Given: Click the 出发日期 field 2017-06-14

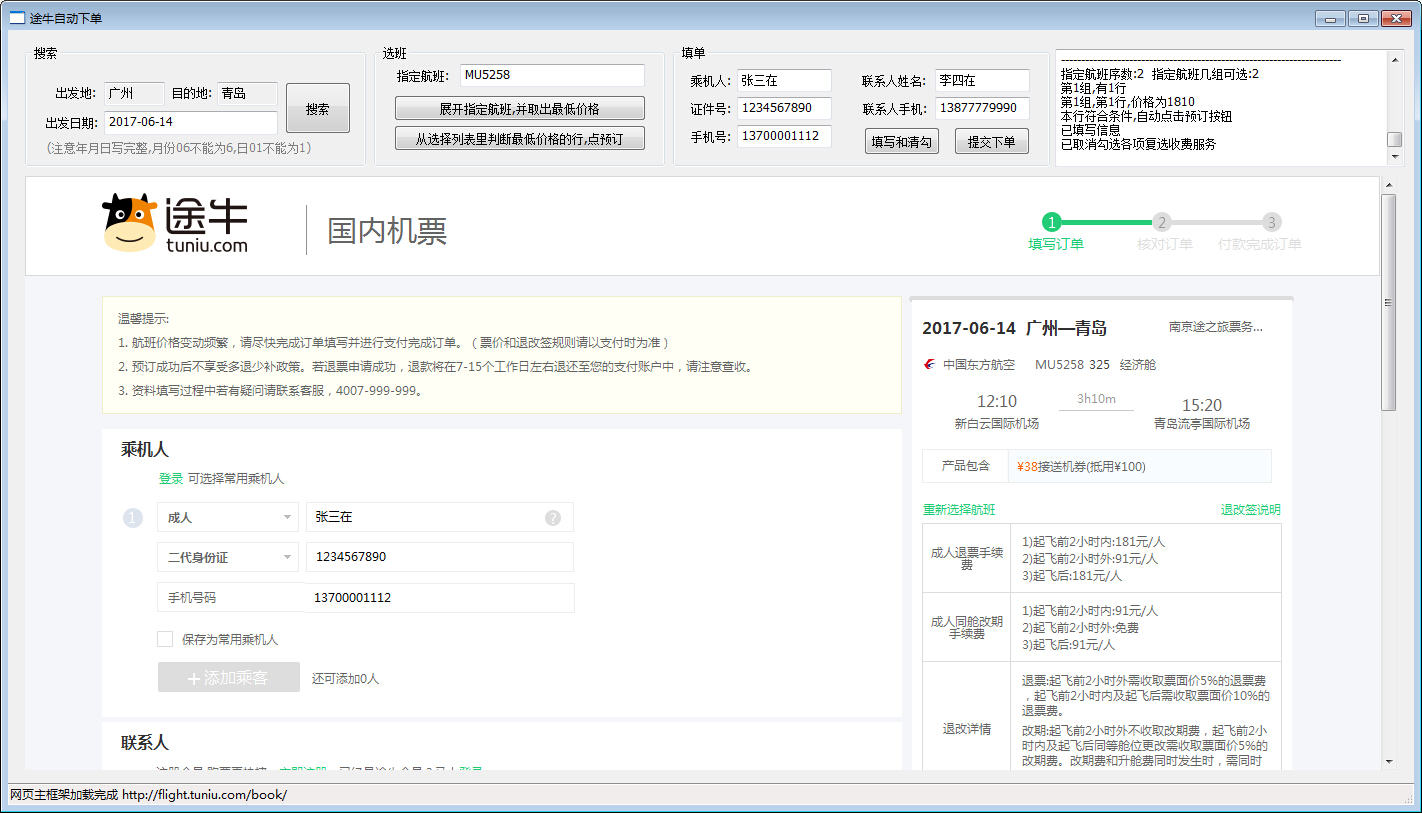Looking at the screenshot, I should coord(191,122).
